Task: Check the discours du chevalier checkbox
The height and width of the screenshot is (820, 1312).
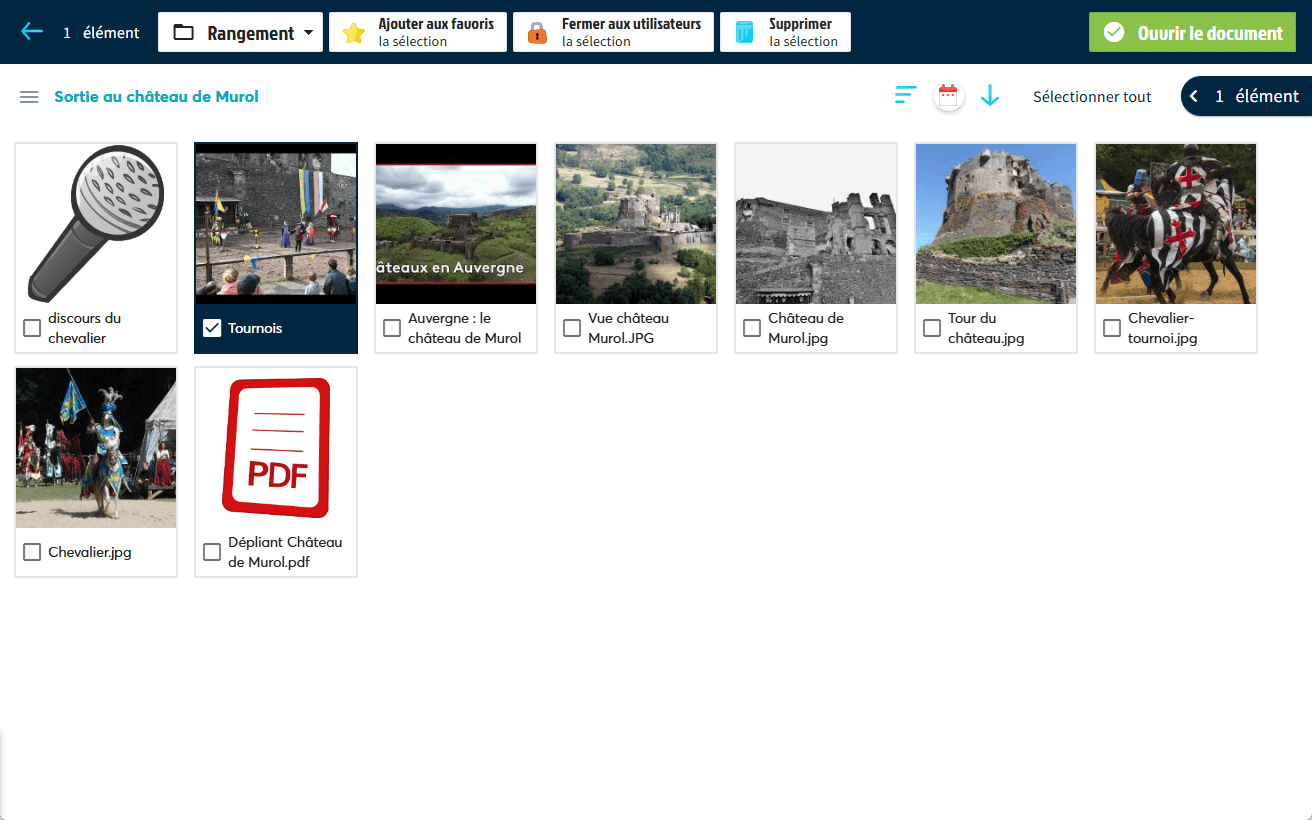Action: pyautogui.click(x=32, y=328)
